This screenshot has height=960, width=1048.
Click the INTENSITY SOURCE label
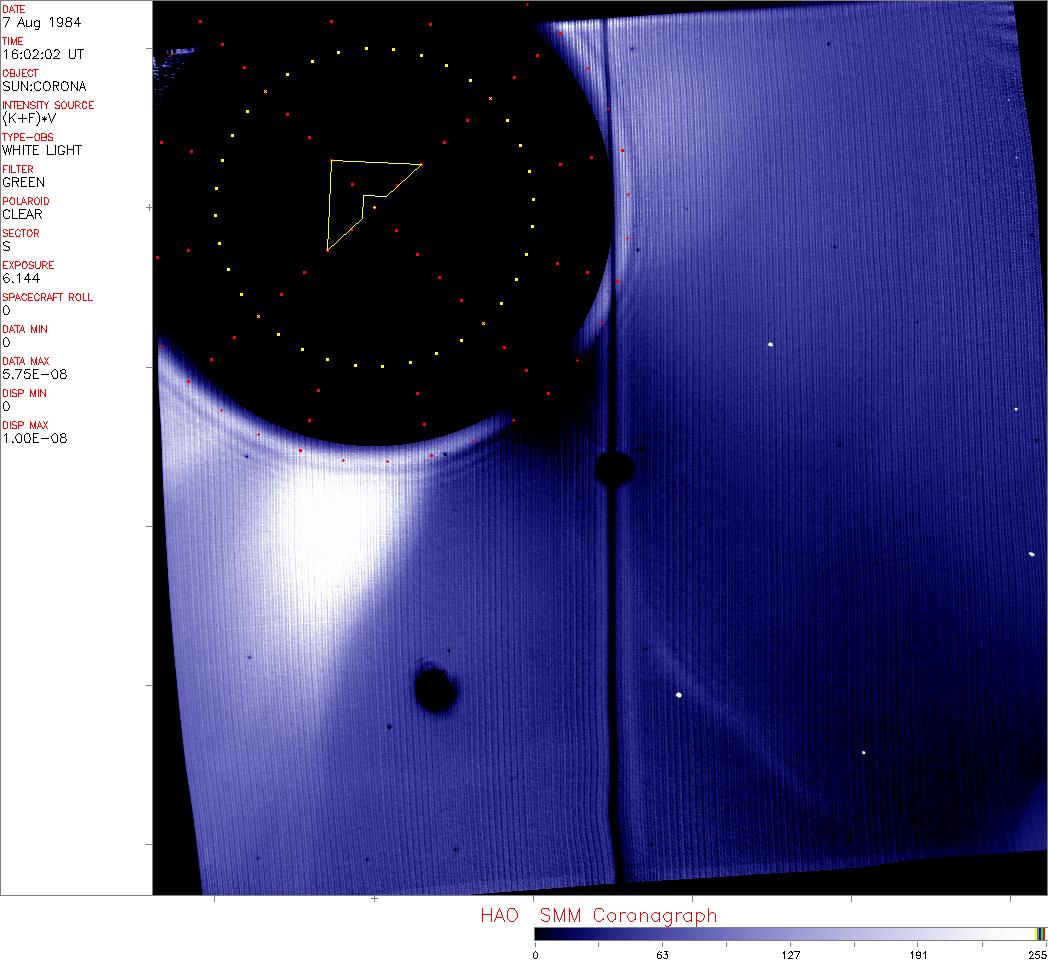[48, 105]
